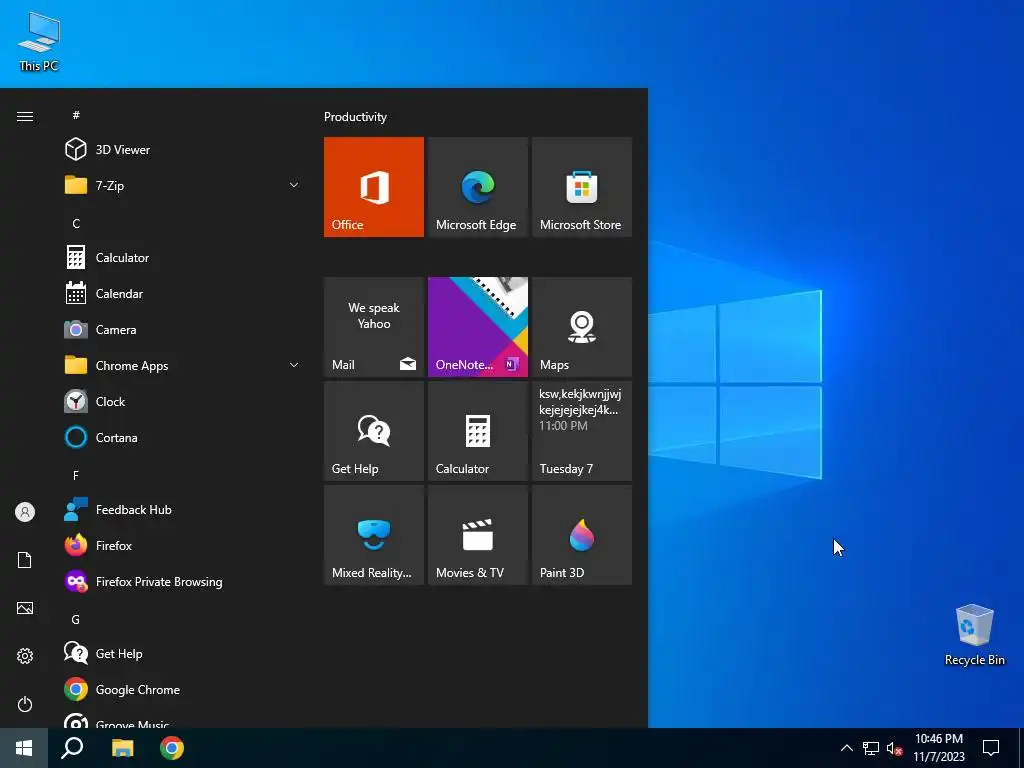
Task: Click the # letter header in the app list
Action: click(x=76, y=115)
